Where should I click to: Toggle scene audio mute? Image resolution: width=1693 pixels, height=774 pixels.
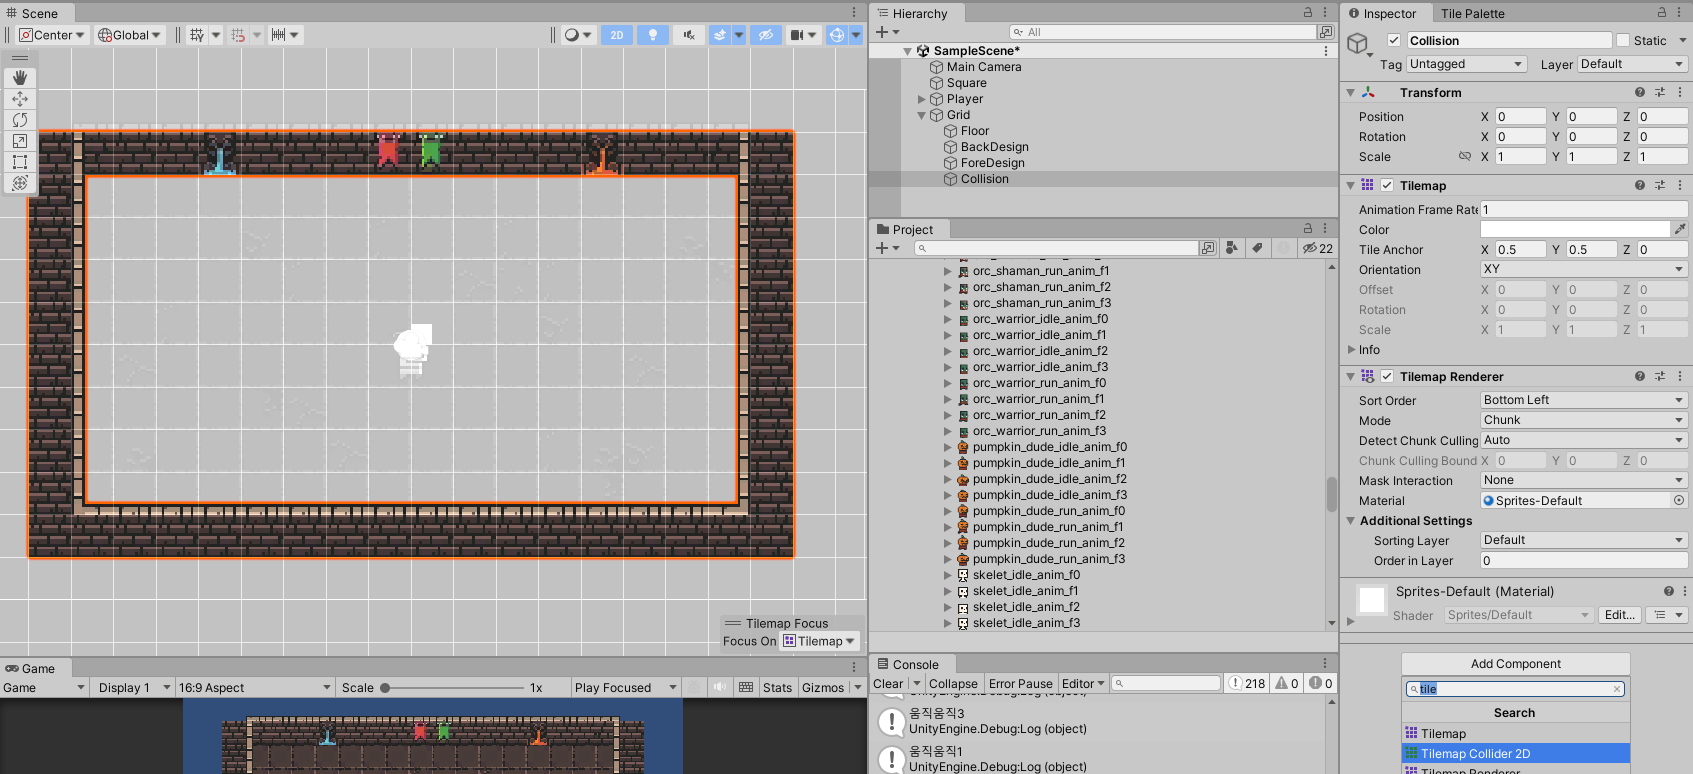pyautogui.click(x=689, y=35)
